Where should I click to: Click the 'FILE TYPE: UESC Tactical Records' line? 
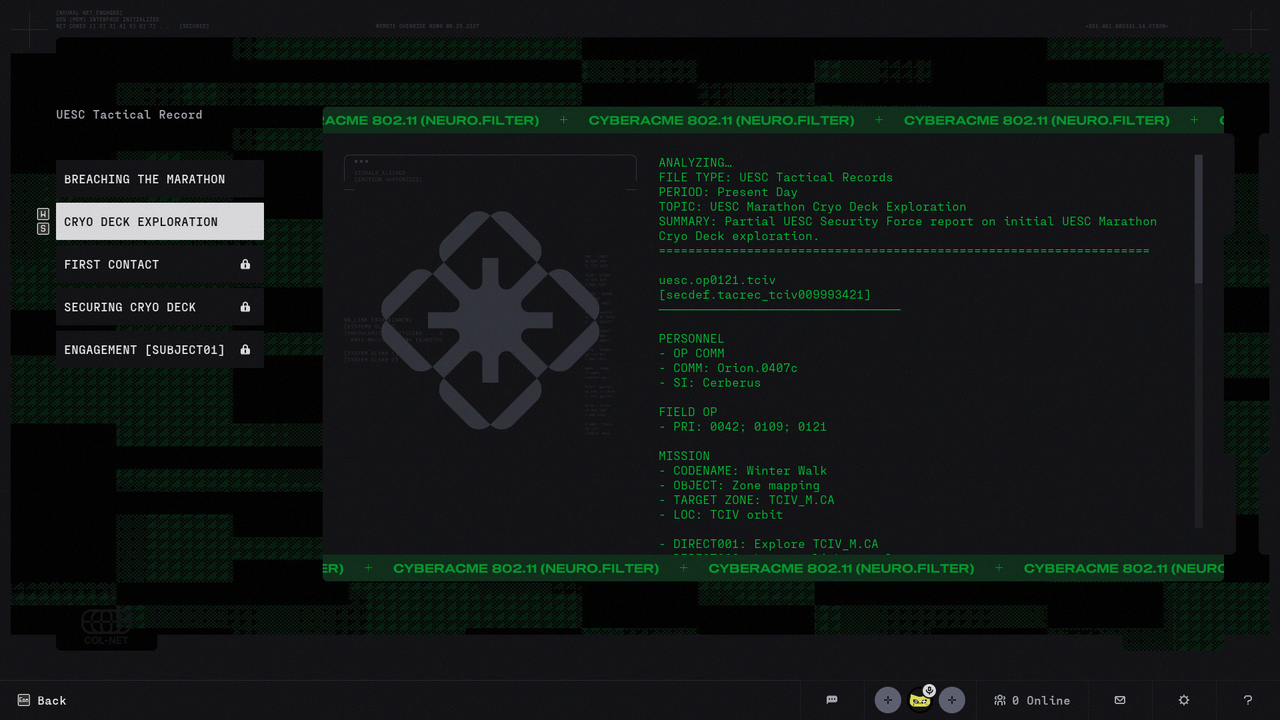click(x=776, y=177)
